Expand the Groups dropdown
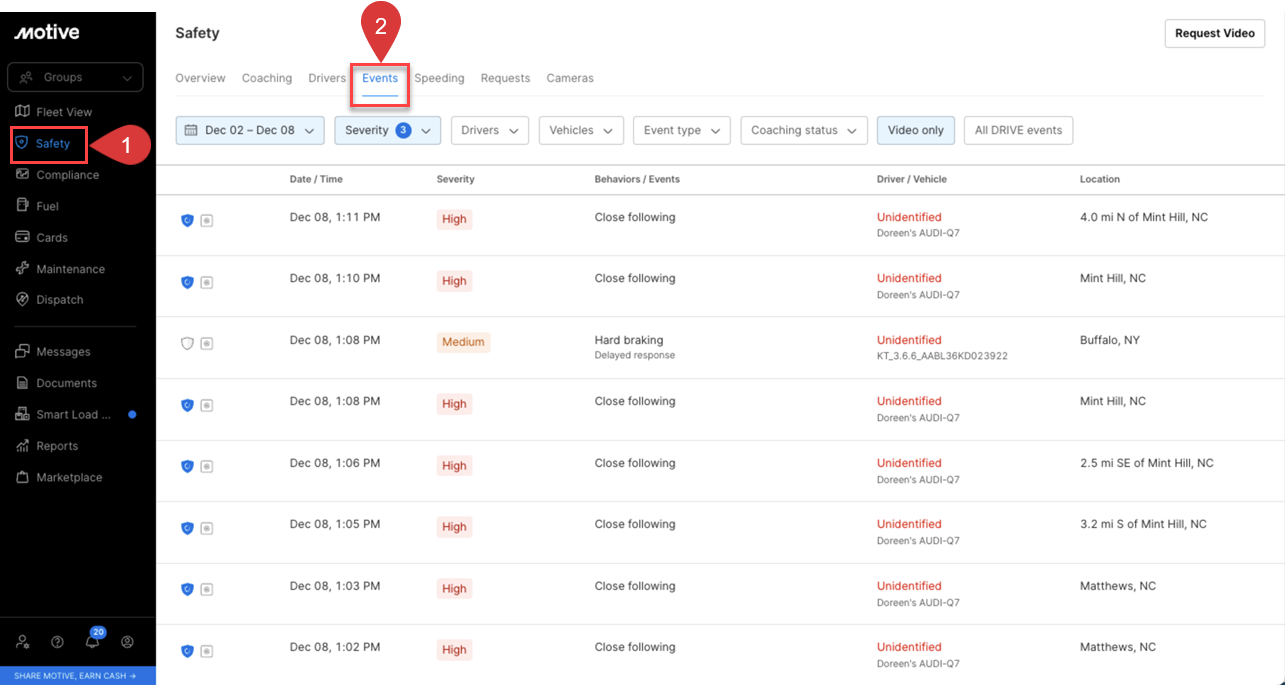1285x685 pixels. click(75, 77)
